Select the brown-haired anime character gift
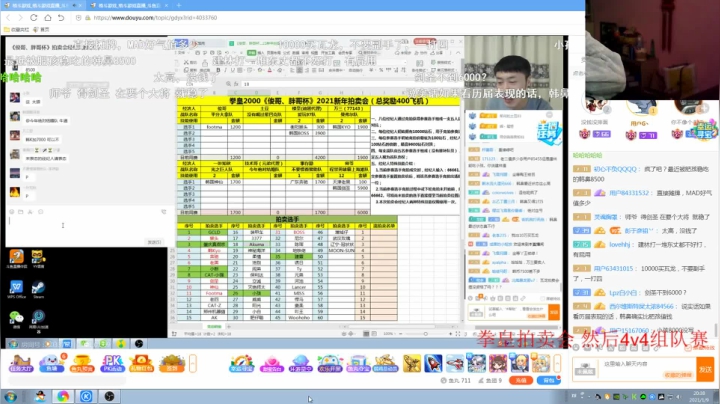Screen dimensions: 720x404 (498, 363)
